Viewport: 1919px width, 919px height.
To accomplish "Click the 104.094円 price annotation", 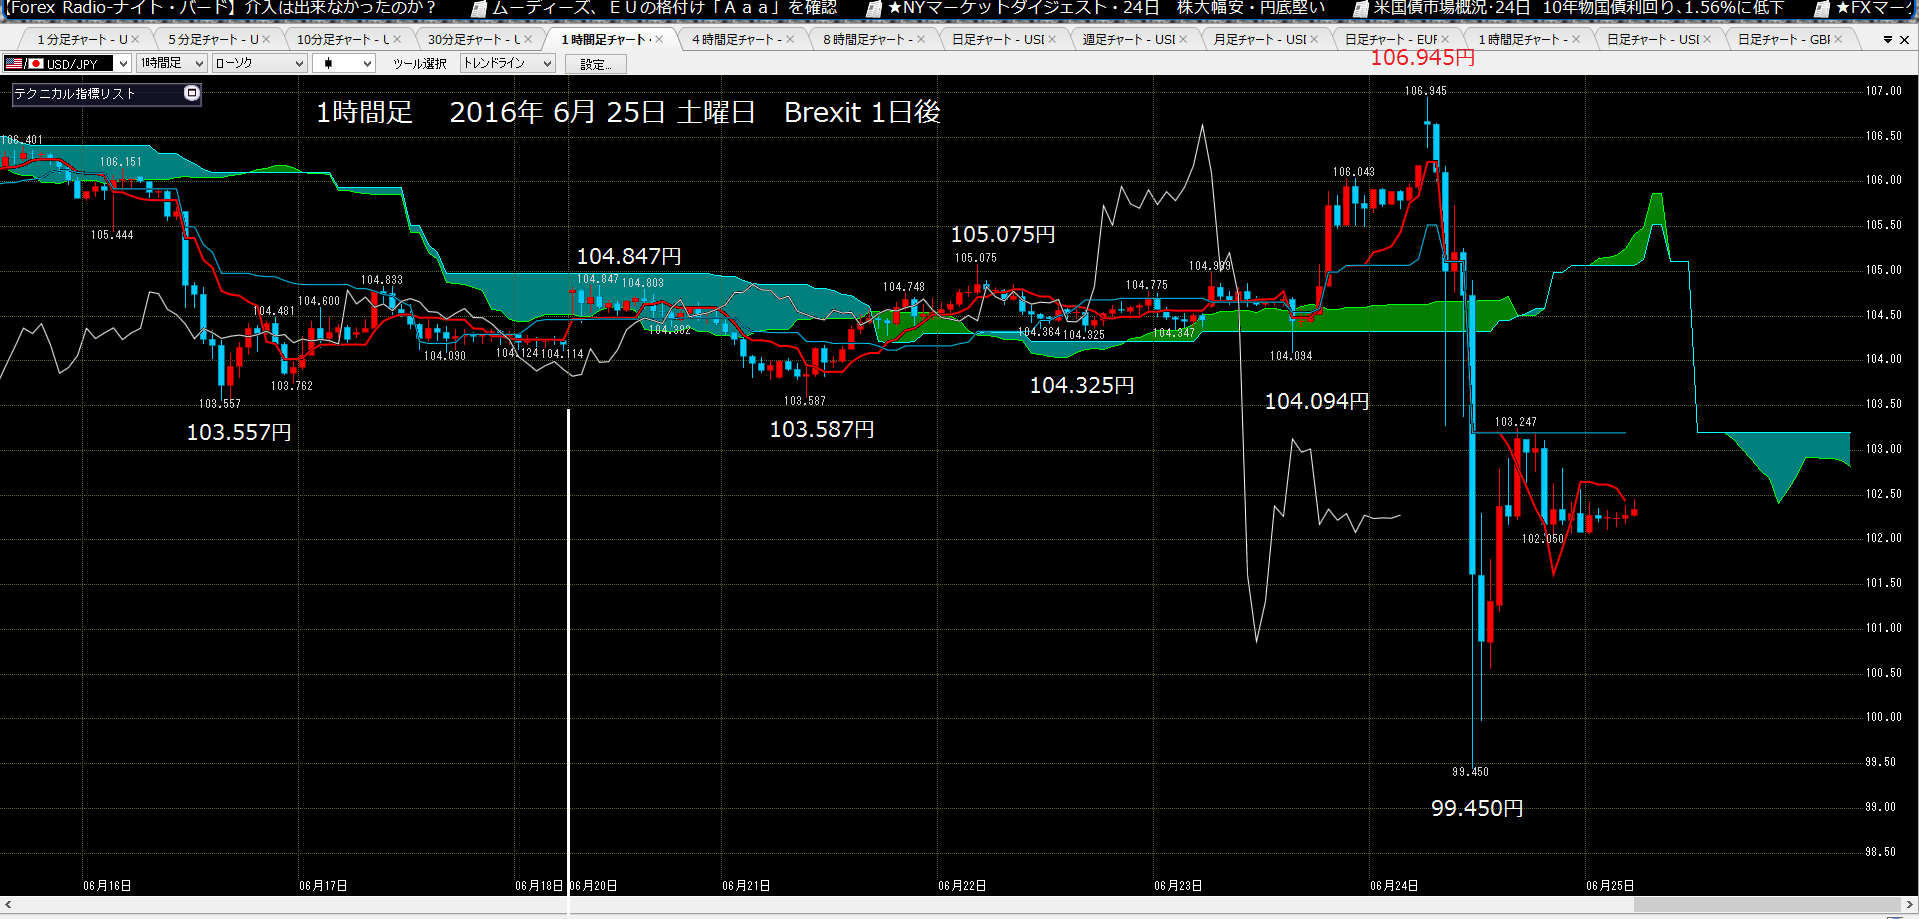I will [x=1317, y=401].
